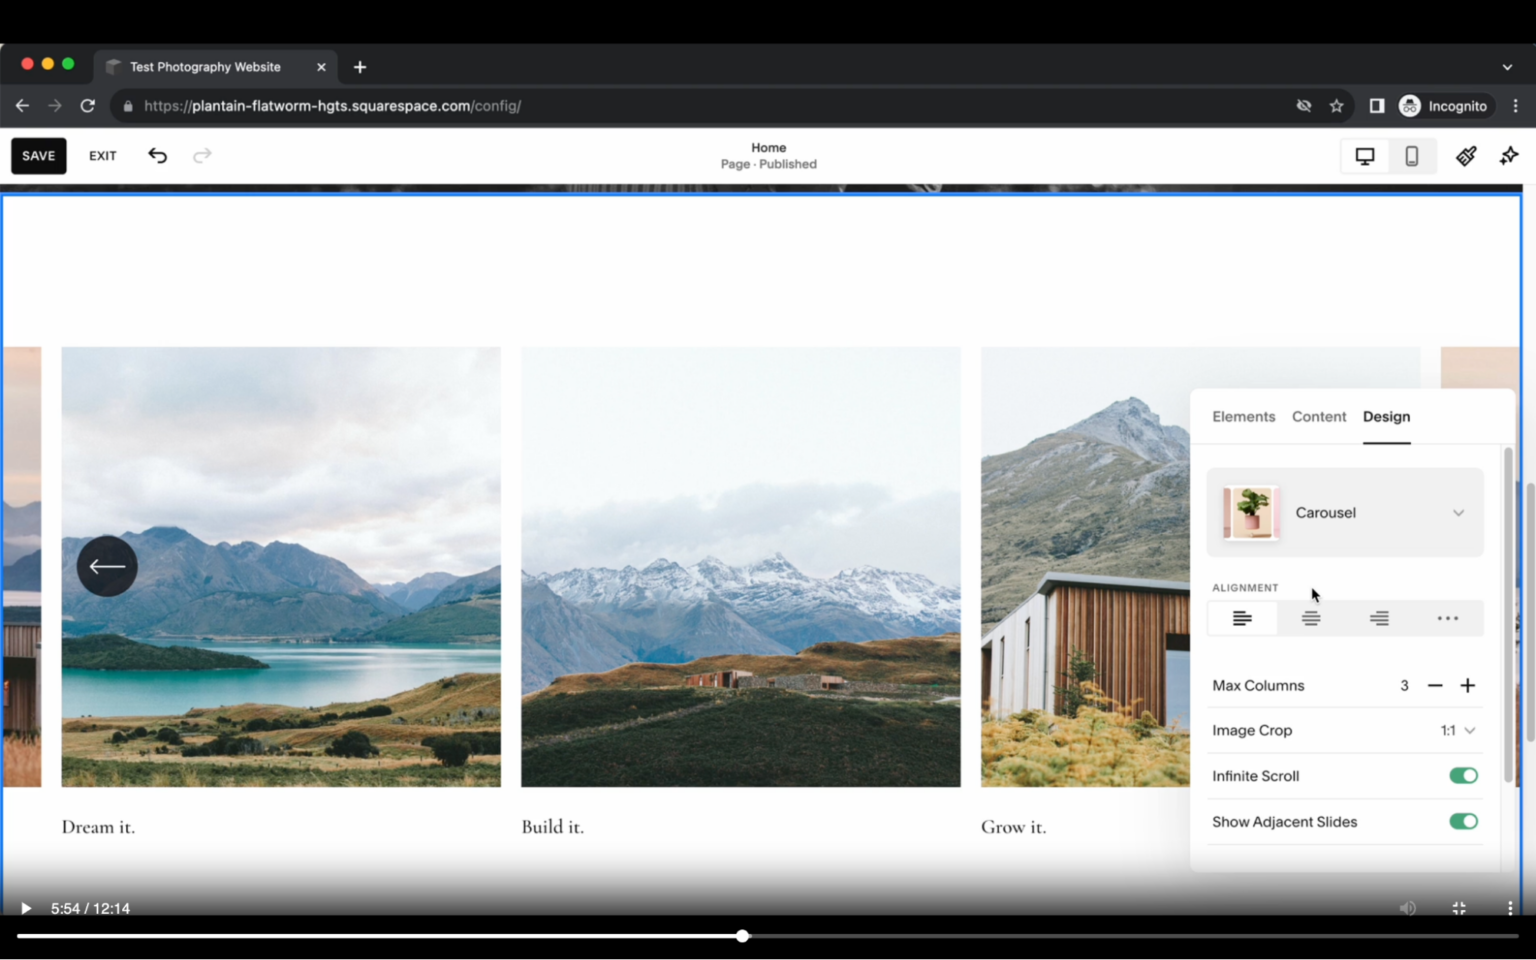Screen dimensions: 1536x960
Task: Expand browser tab list chevron
Action: click(x=1507, y=66)
